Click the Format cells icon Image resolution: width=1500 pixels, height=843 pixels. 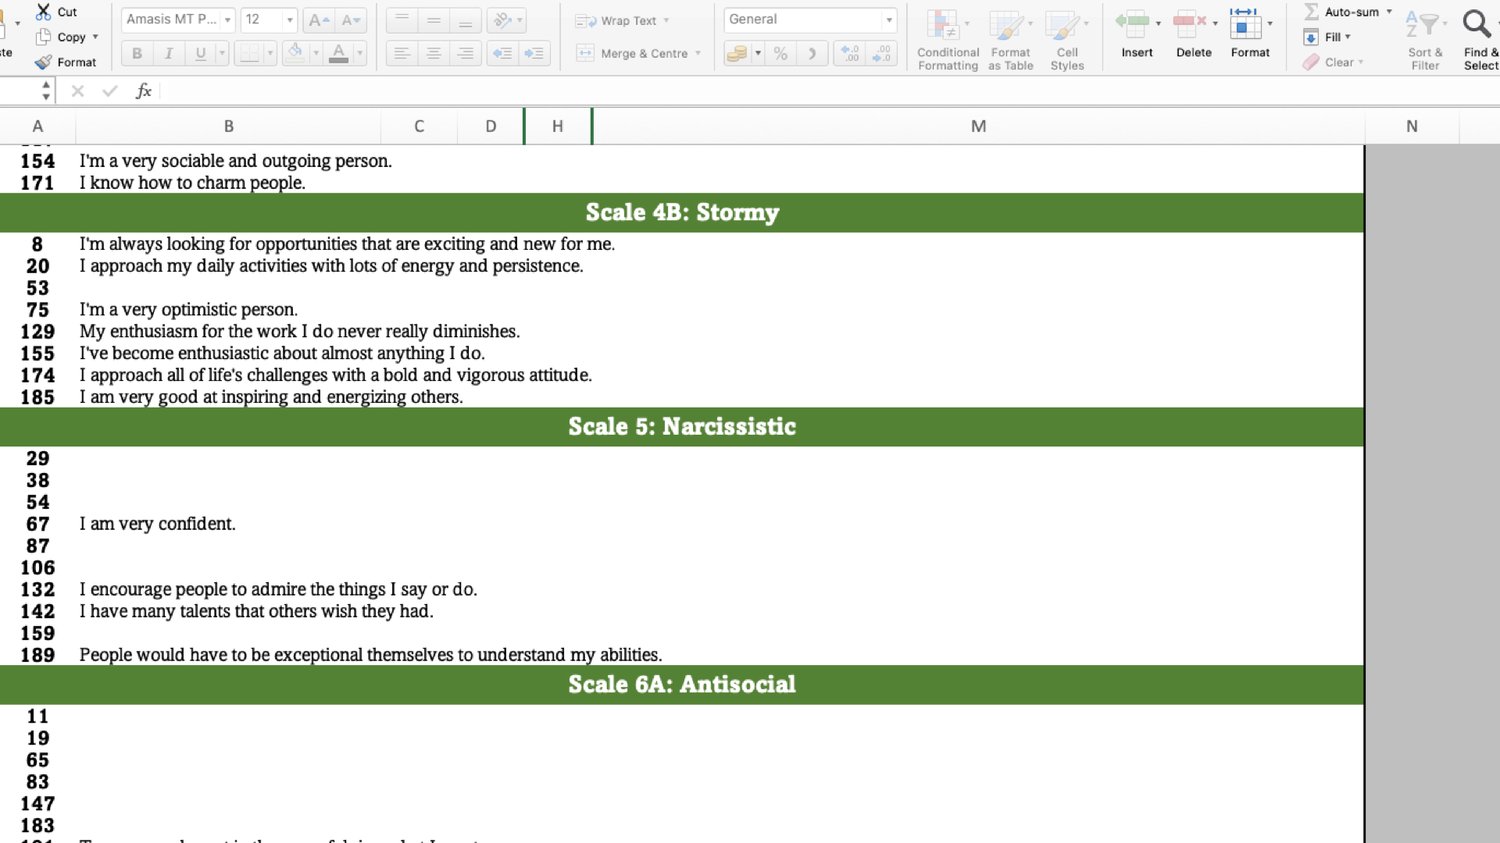pos(1246,22)
